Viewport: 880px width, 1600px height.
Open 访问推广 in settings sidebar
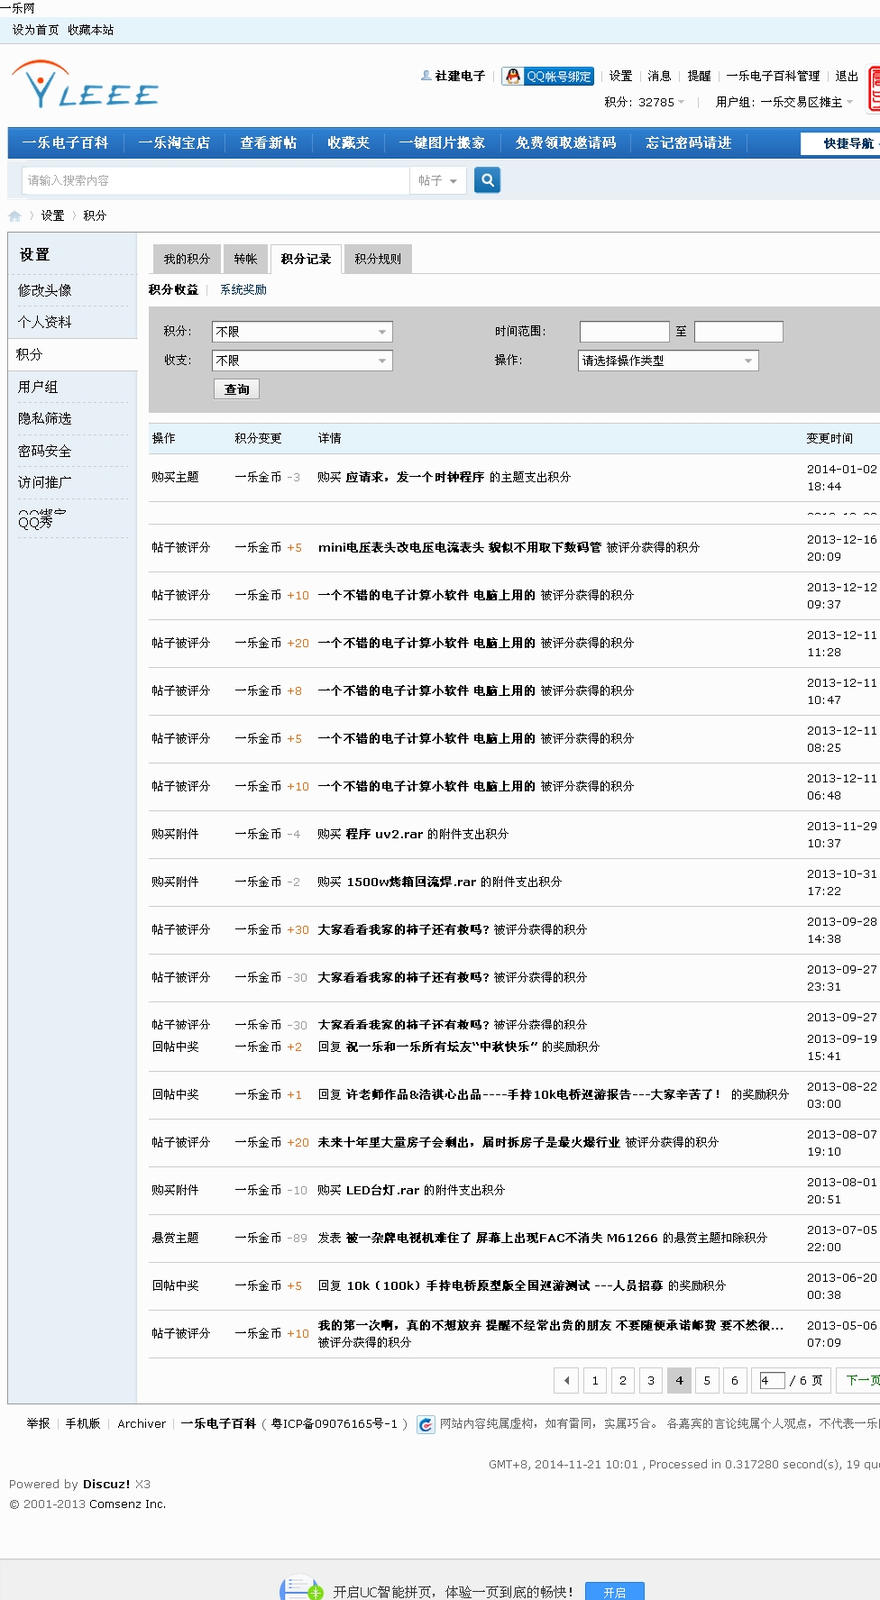pyautogui.click(x=45, y=483)
